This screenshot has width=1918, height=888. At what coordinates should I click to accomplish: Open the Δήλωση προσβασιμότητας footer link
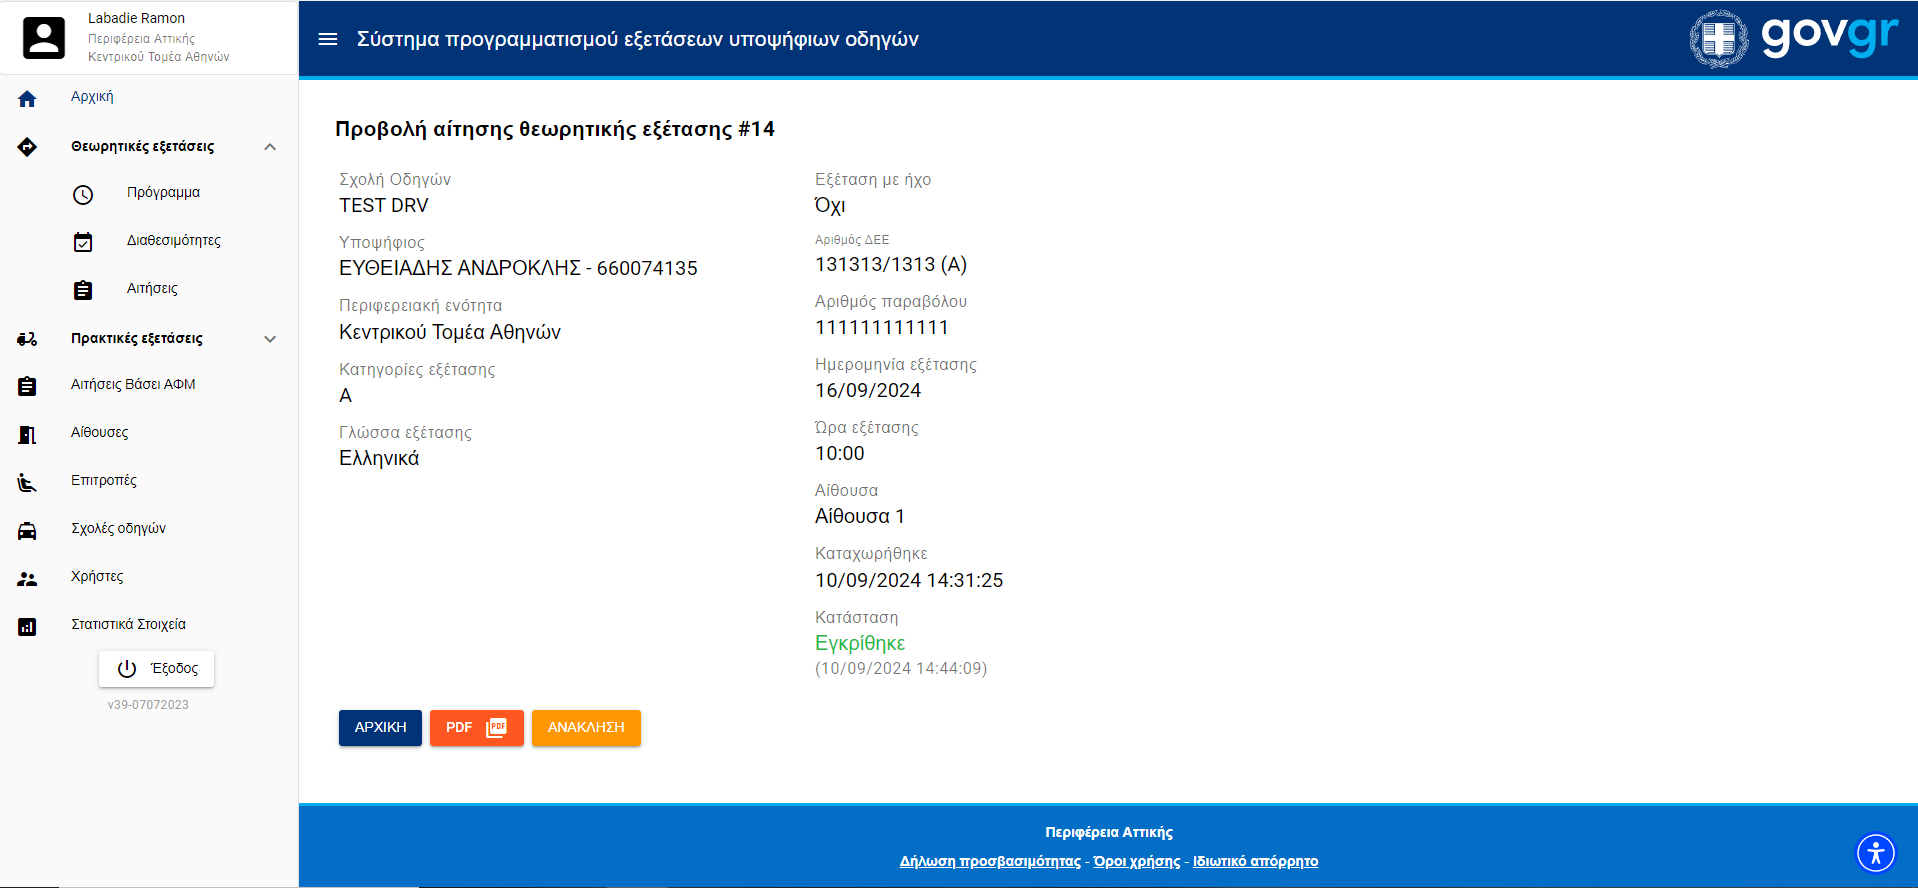989,861
